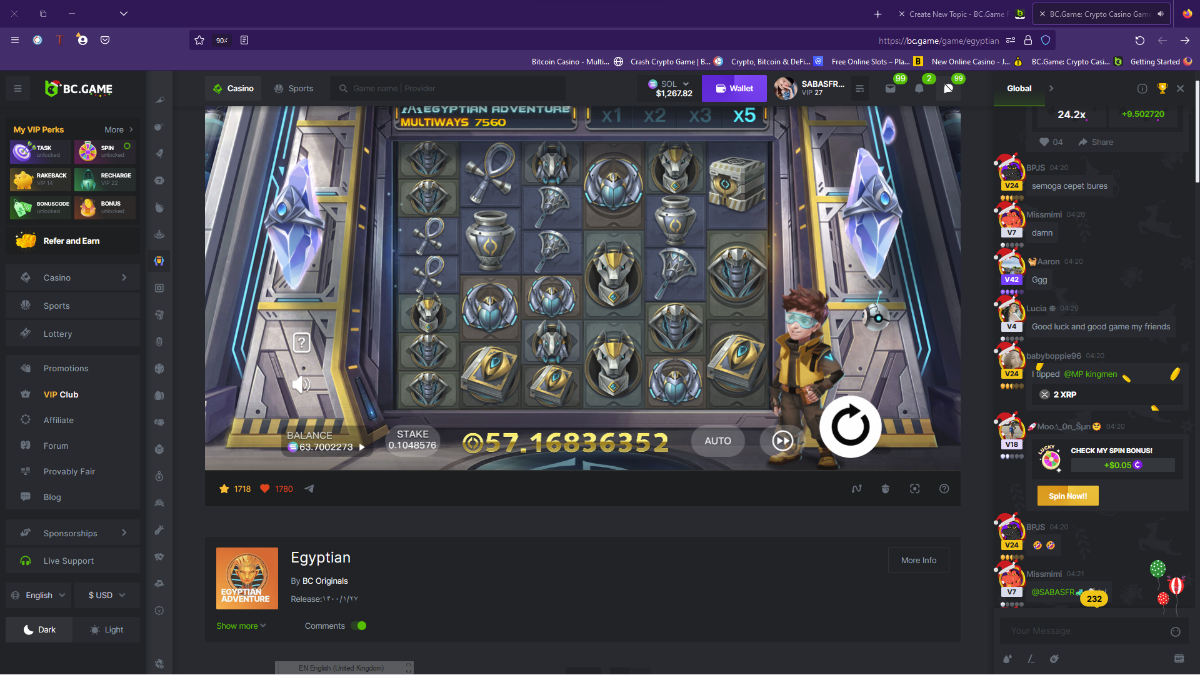Spin the slot reels with the round arrow button

[x=850, y=427]
